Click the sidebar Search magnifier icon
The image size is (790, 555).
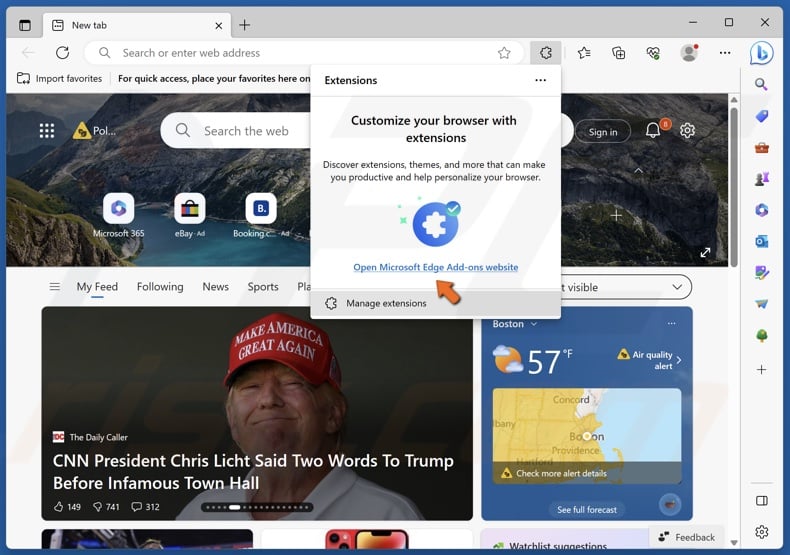[x=761, y=85]
